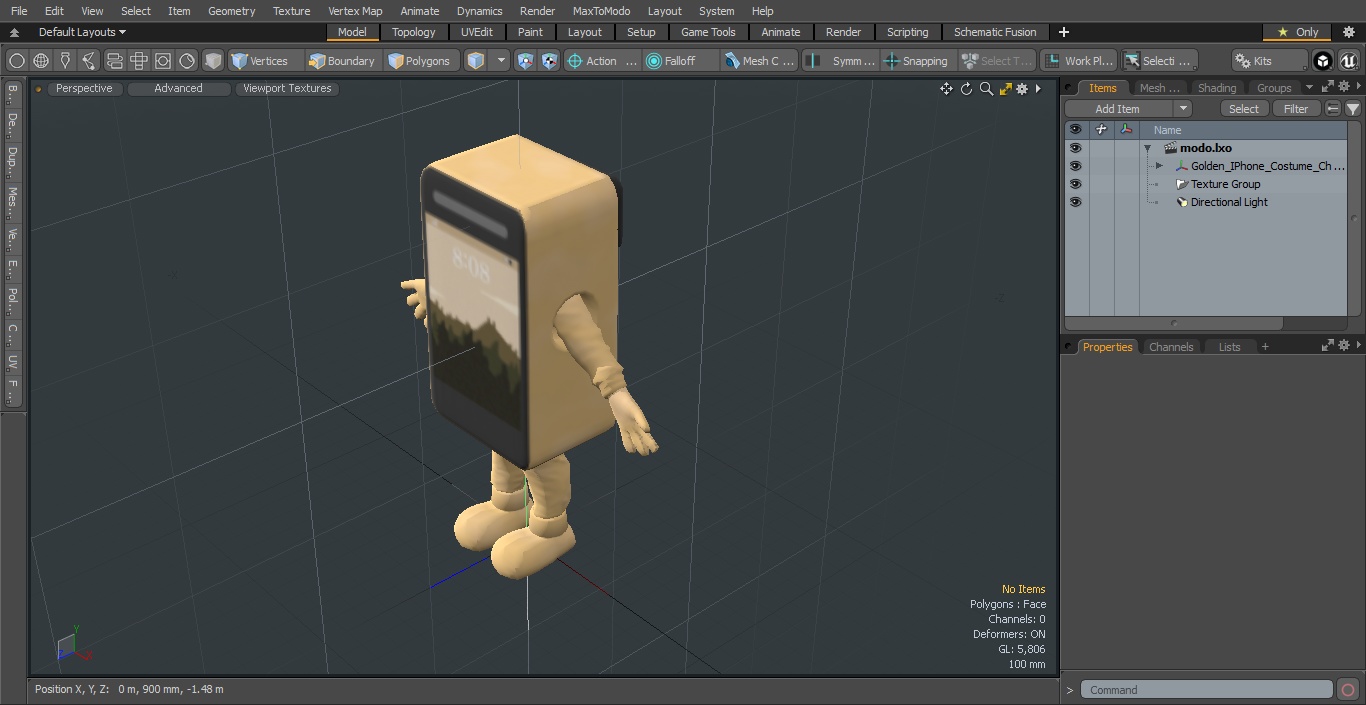
Task: Toggle Symmetry option
Action: [841, 61]
